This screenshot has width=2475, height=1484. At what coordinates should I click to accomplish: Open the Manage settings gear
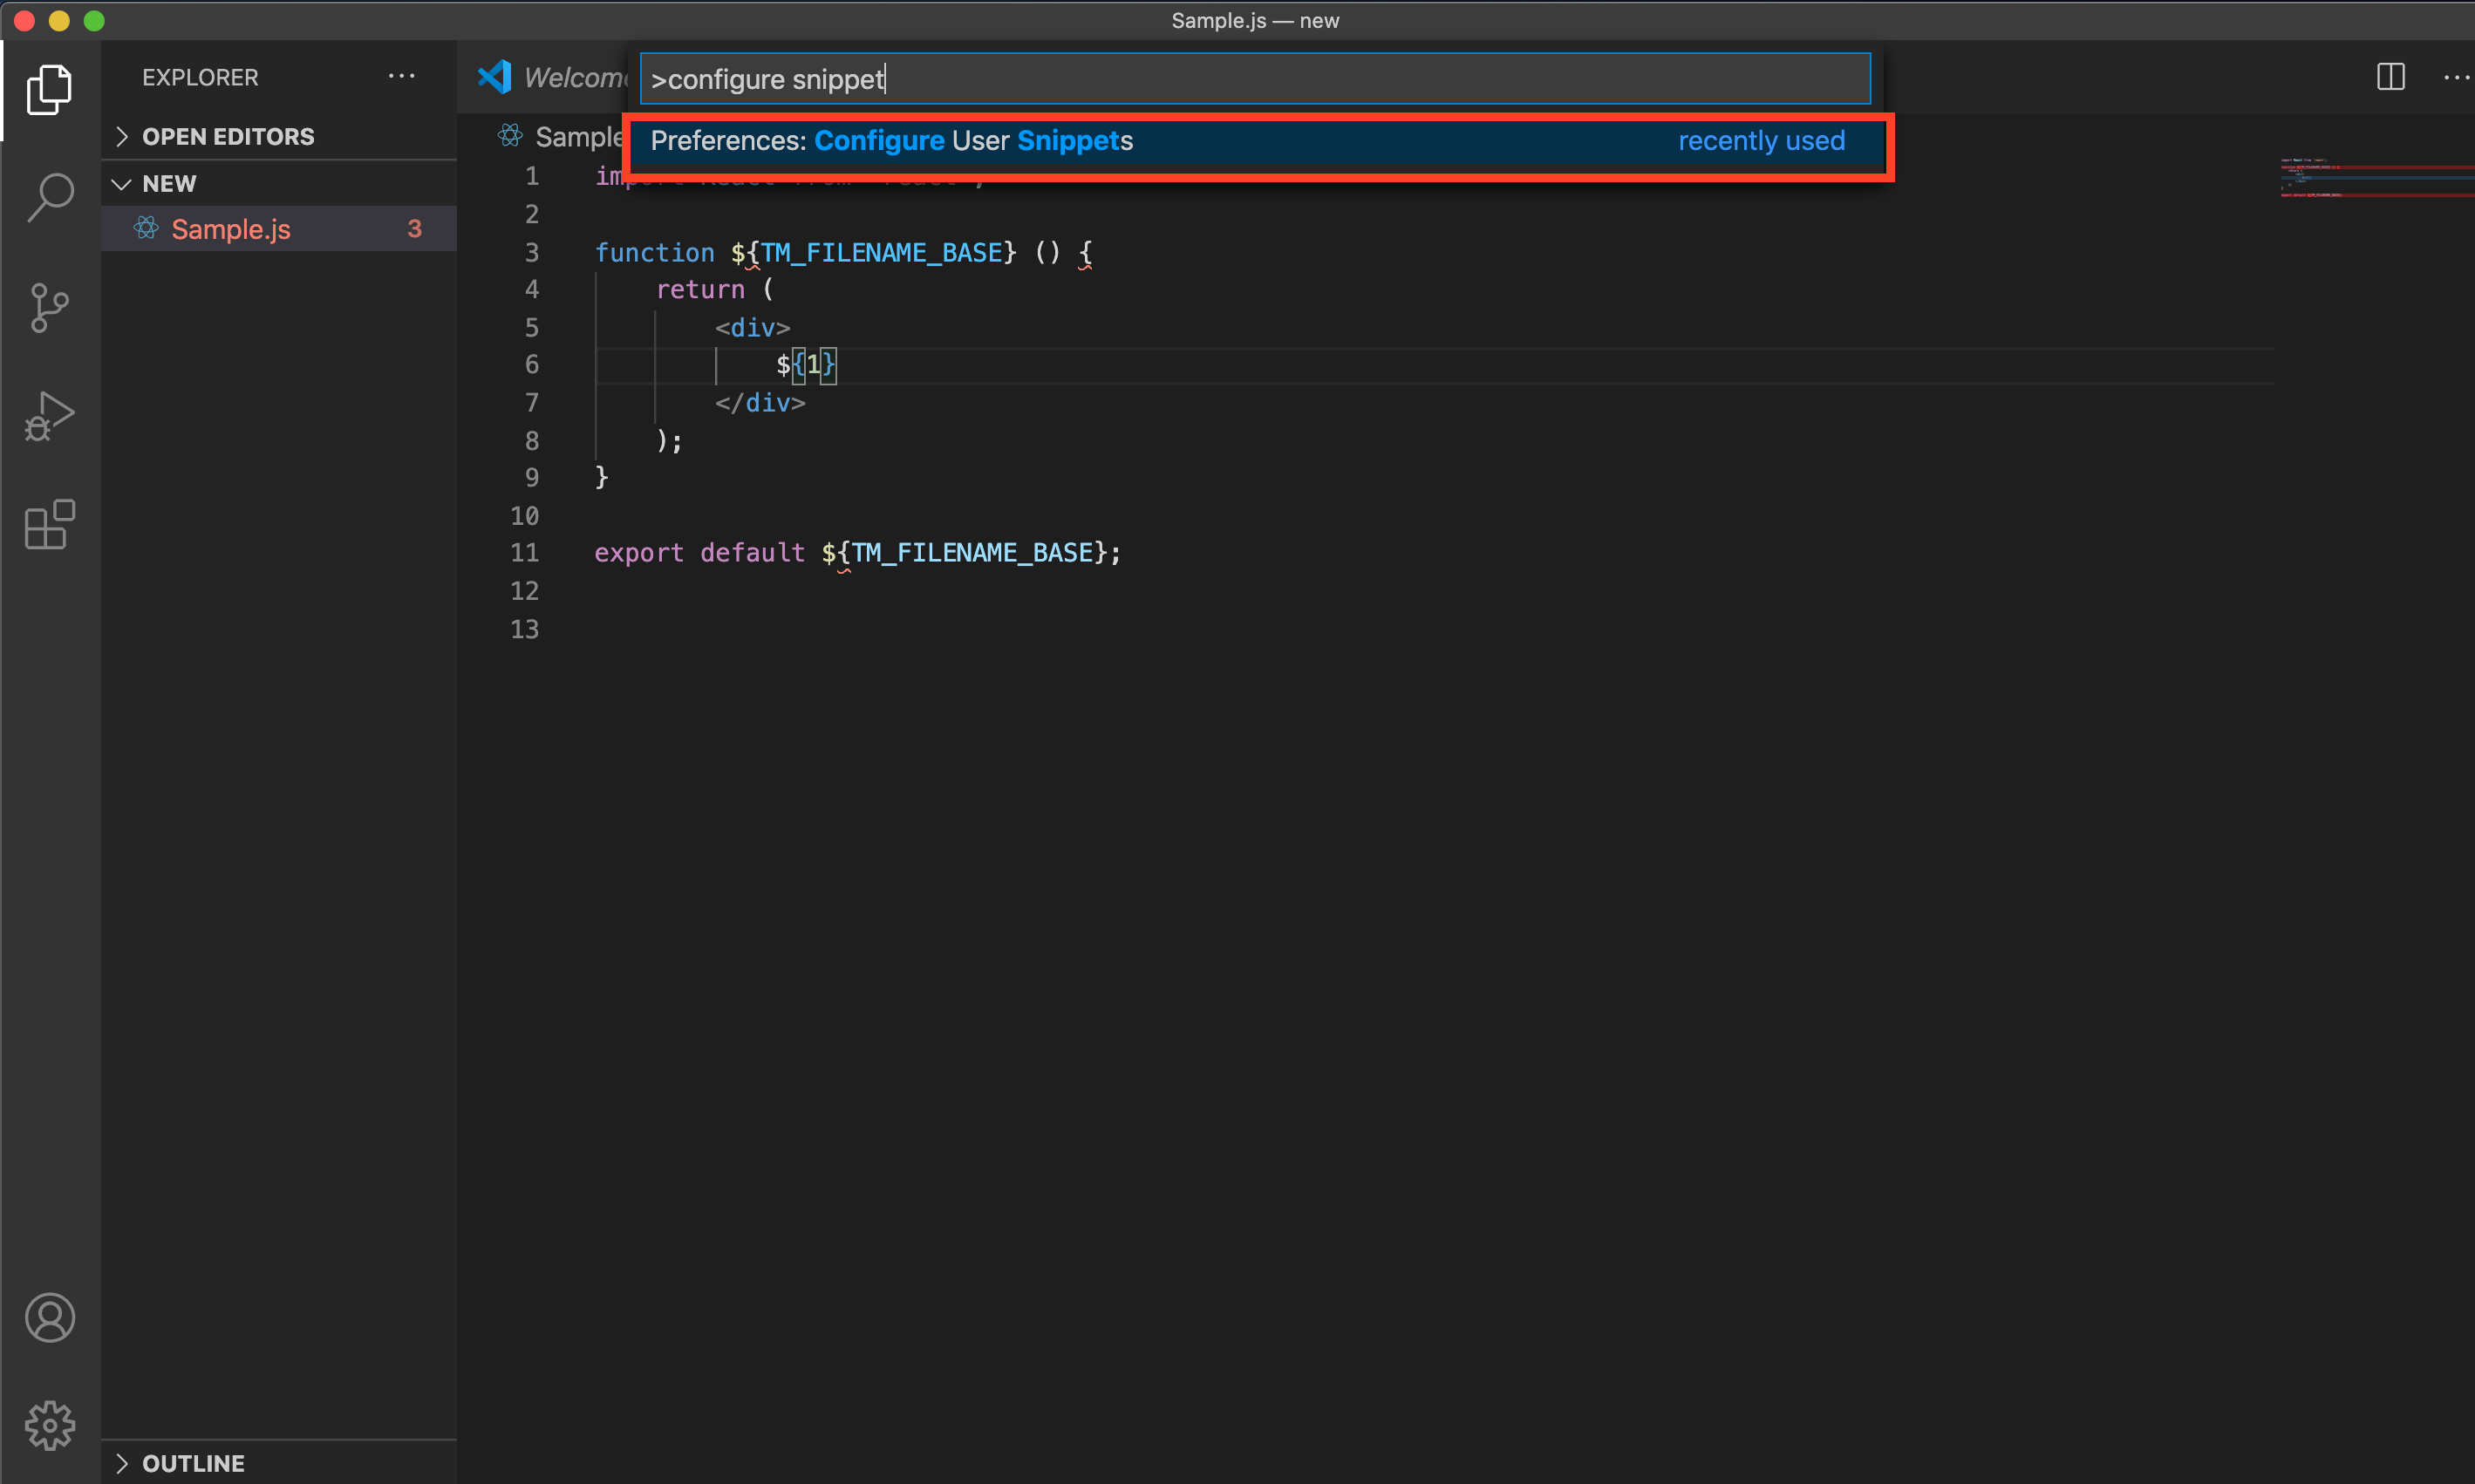(x=49, y=1426)
